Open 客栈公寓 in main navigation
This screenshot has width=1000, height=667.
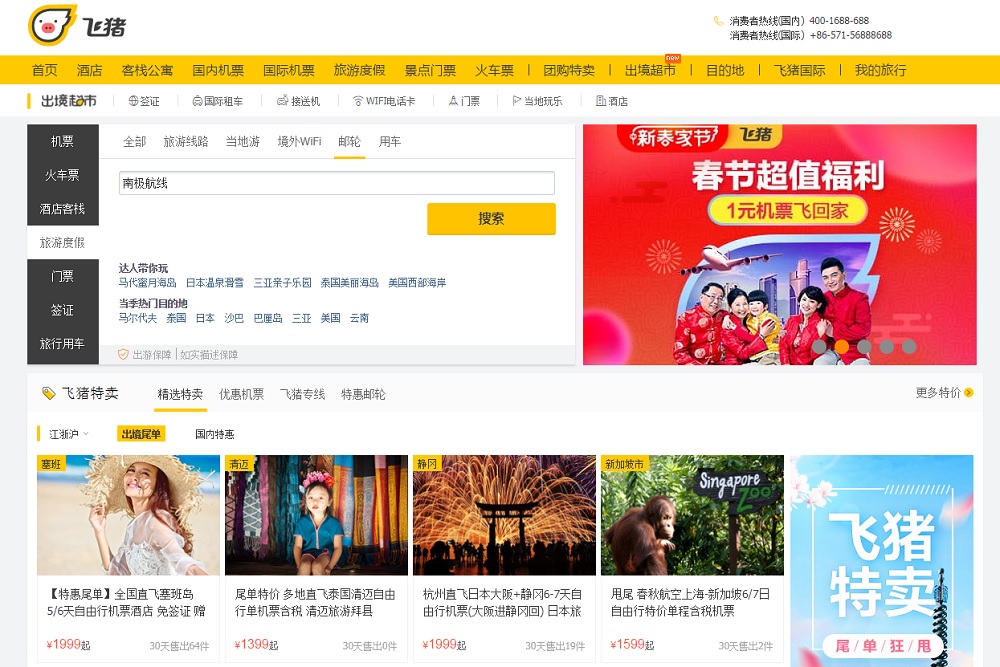pos(147,70)
